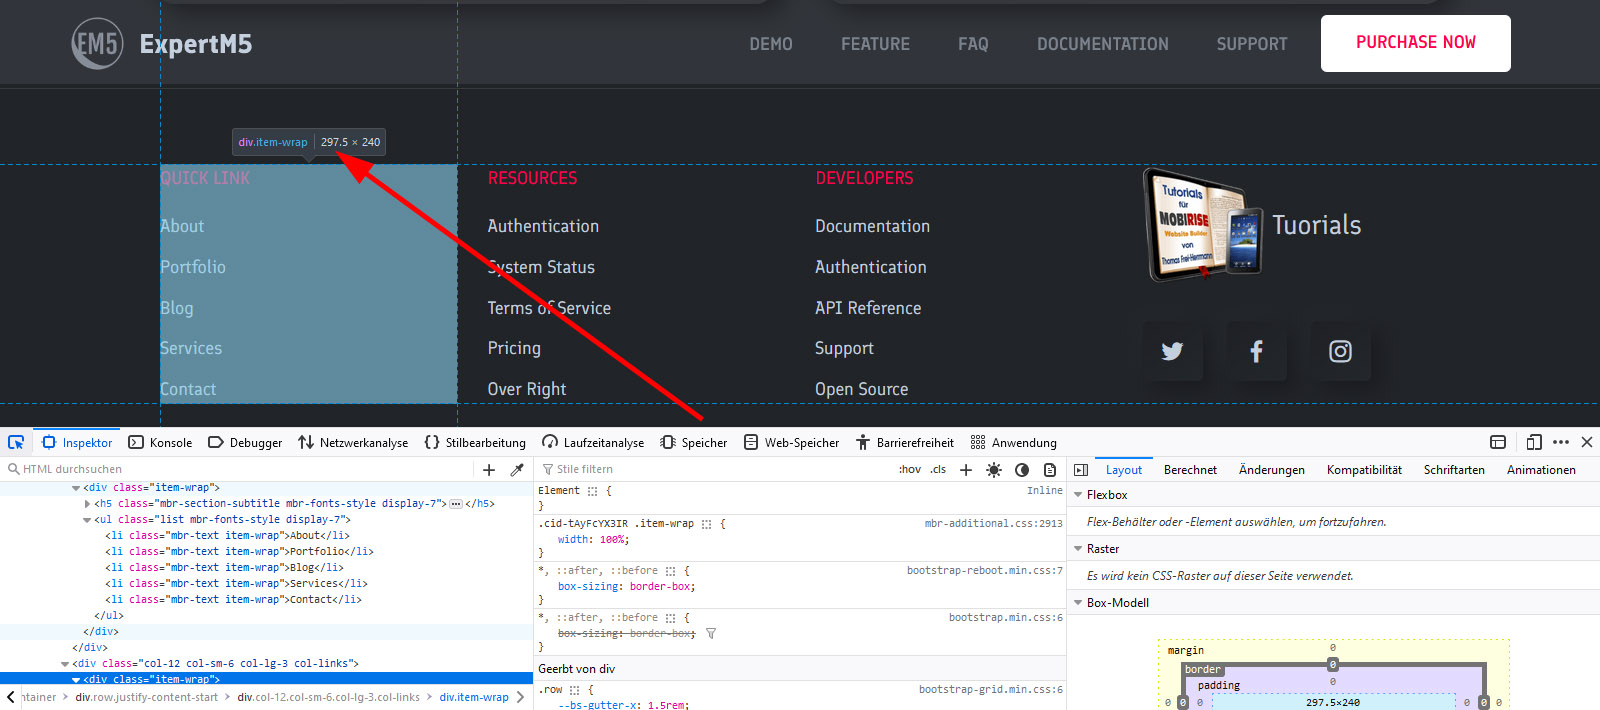
Task: Open responsive design mode icon
Action: 1534,442
